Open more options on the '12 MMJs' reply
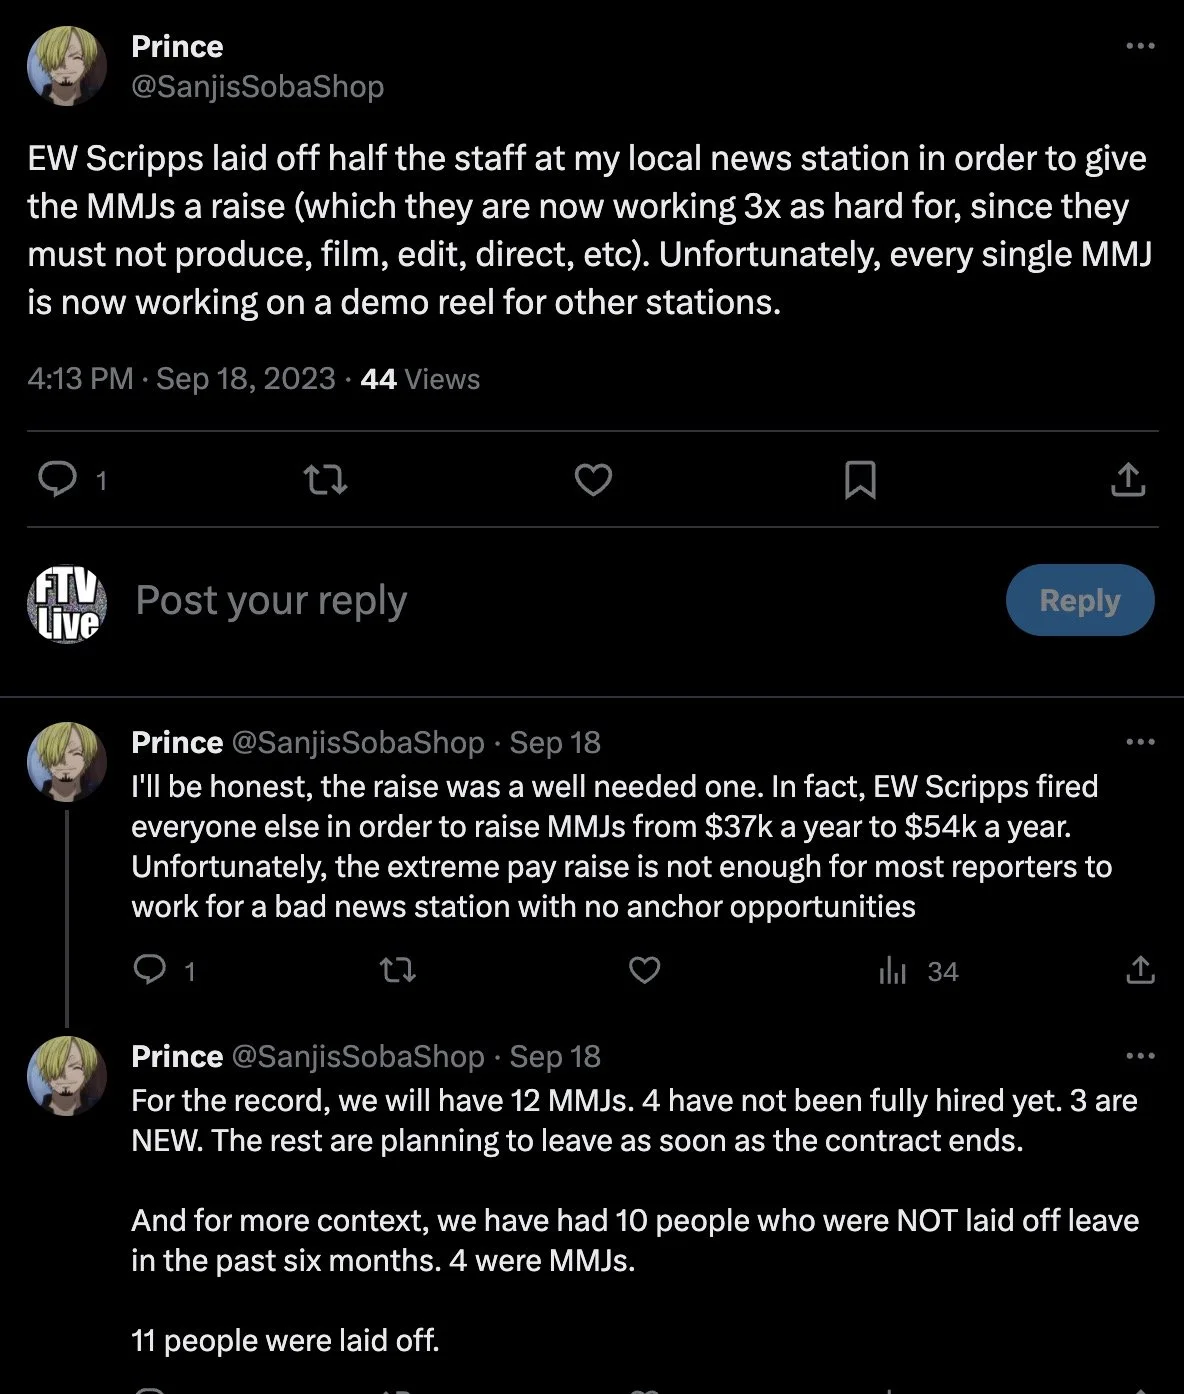 [x=1140, y=1056]
